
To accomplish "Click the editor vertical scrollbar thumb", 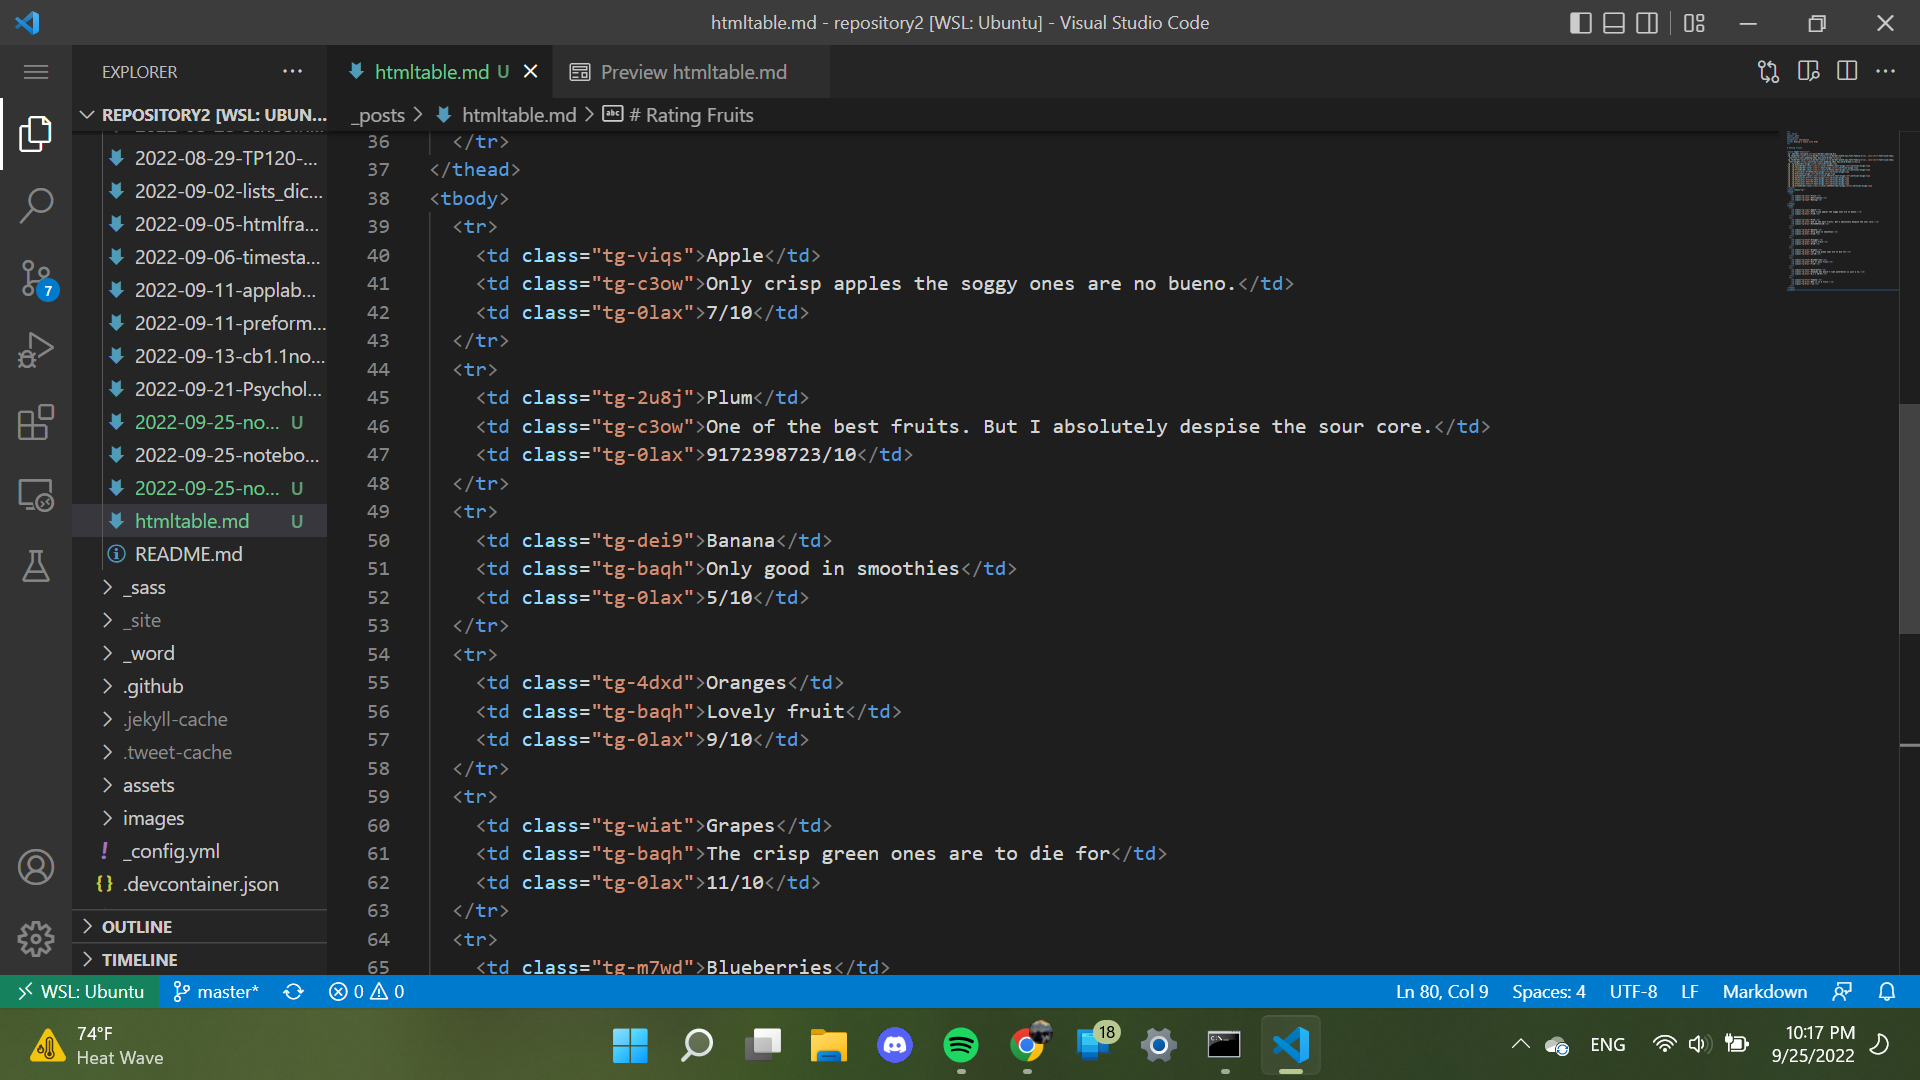I will point(1909,518).
